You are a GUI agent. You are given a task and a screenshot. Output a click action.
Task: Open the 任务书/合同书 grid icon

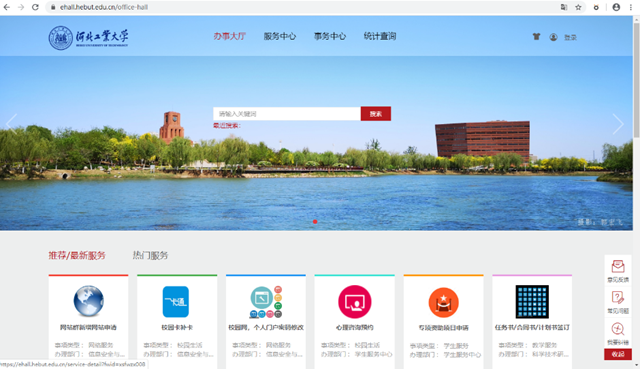(x=532, y=302)
